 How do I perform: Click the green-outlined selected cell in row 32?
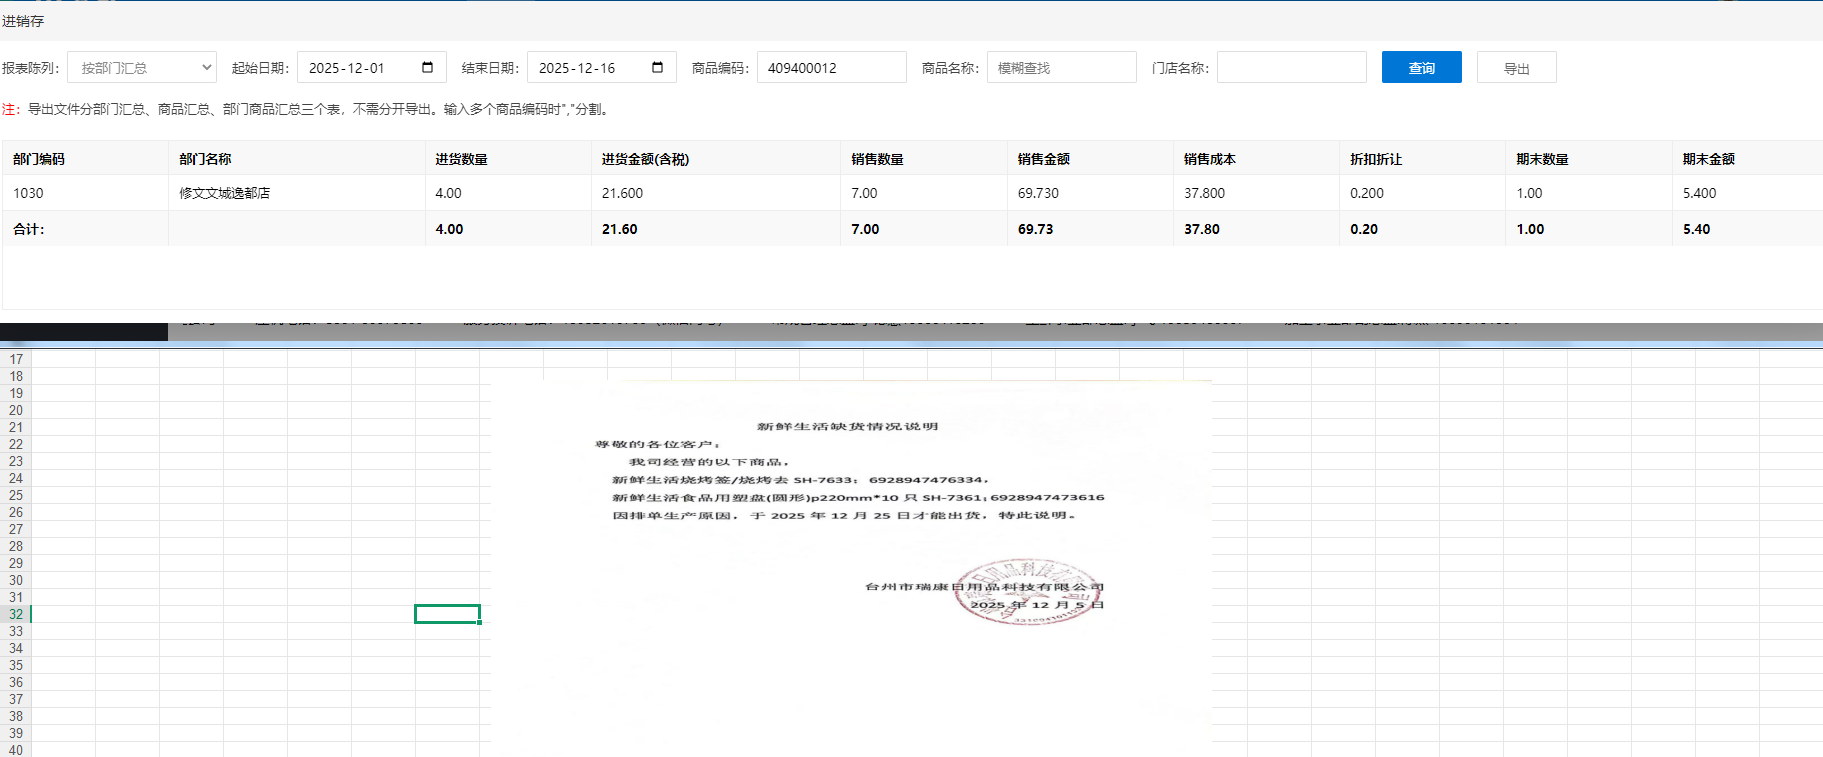(447, 614)
